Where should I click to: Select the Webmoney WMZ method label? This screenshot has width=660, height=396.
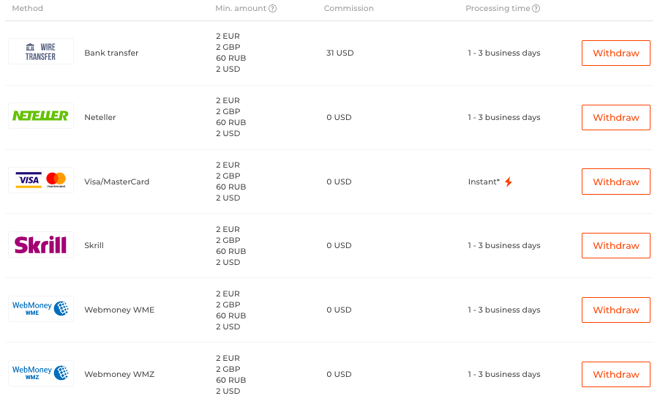[119, 374]
